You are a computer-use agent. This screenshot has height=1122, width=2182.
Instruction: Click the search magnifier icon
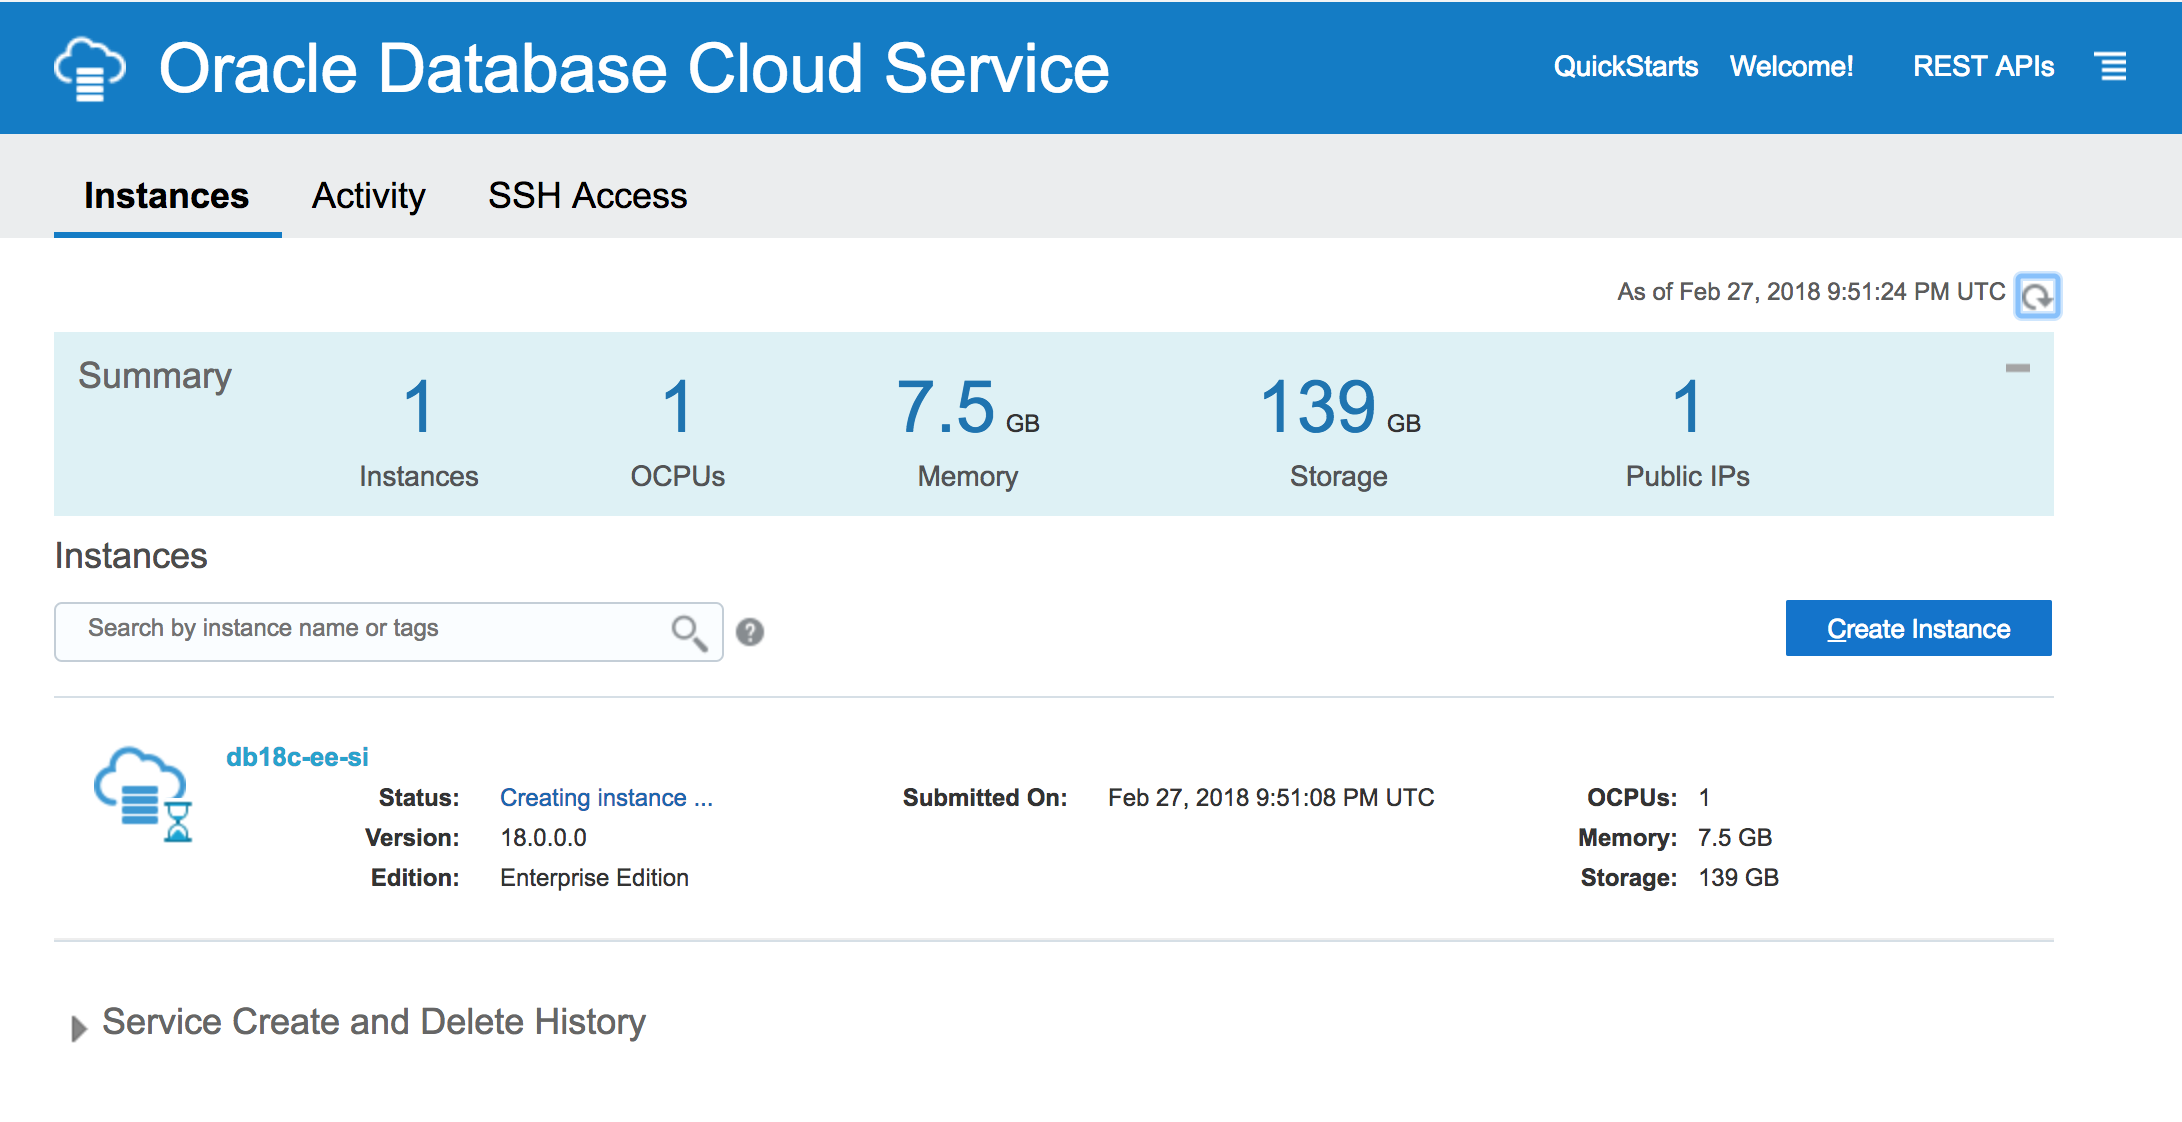click(x=689, y=632)
